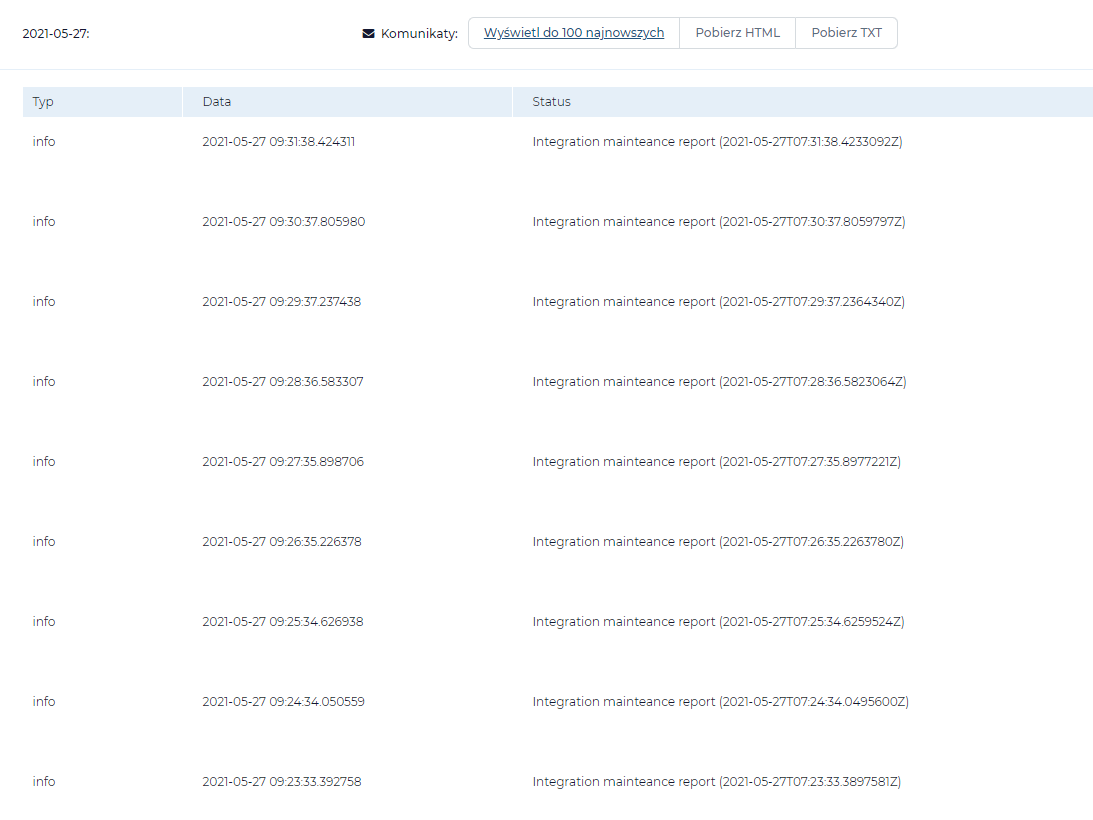This screenshot has height=820, width=1093.
Task: Click the Data column header
Action: [347, 102]
